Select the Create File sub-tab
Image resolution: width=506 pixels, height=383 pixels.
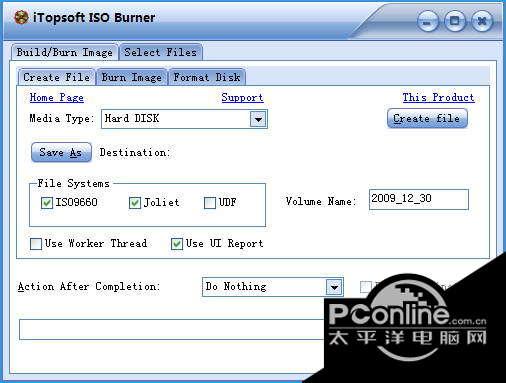(x=57, y=77)
